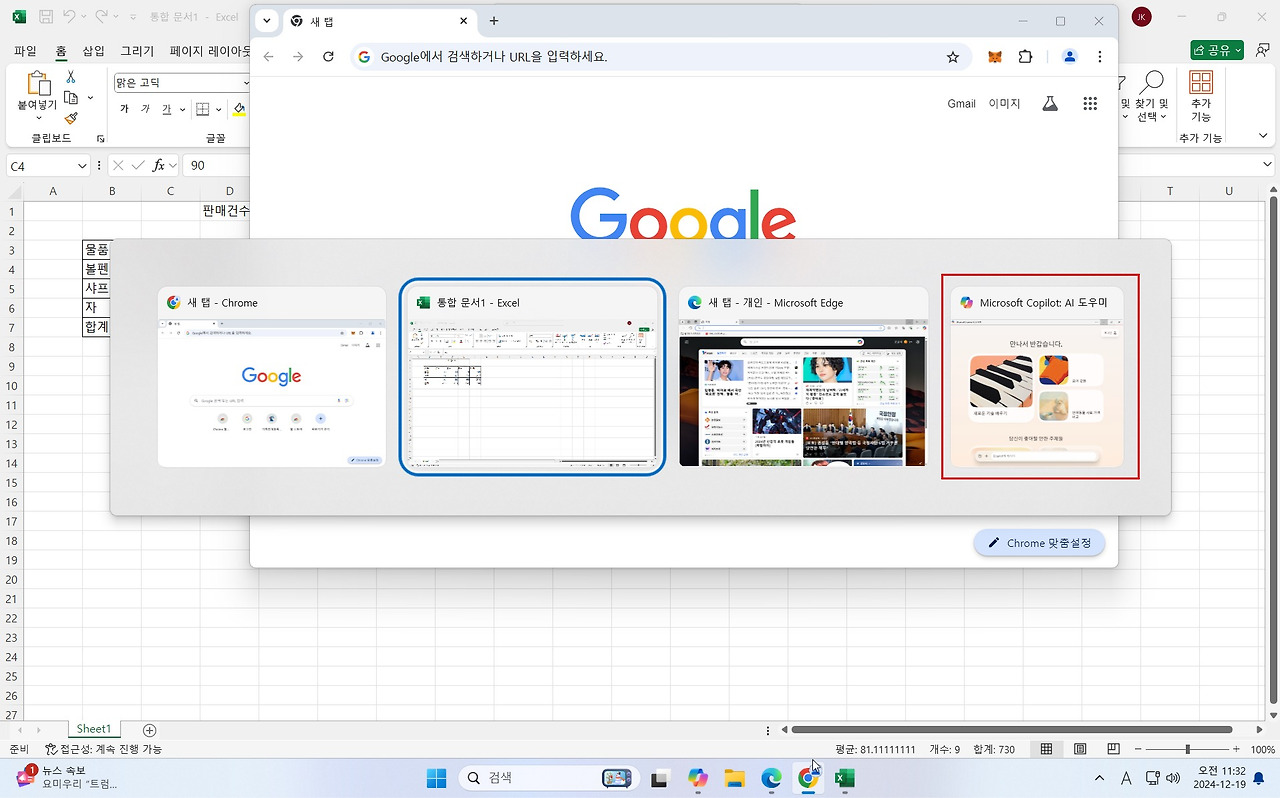1280x798 pixels.
Task: Open a new tab in Chrome
Action: [494, 21]
